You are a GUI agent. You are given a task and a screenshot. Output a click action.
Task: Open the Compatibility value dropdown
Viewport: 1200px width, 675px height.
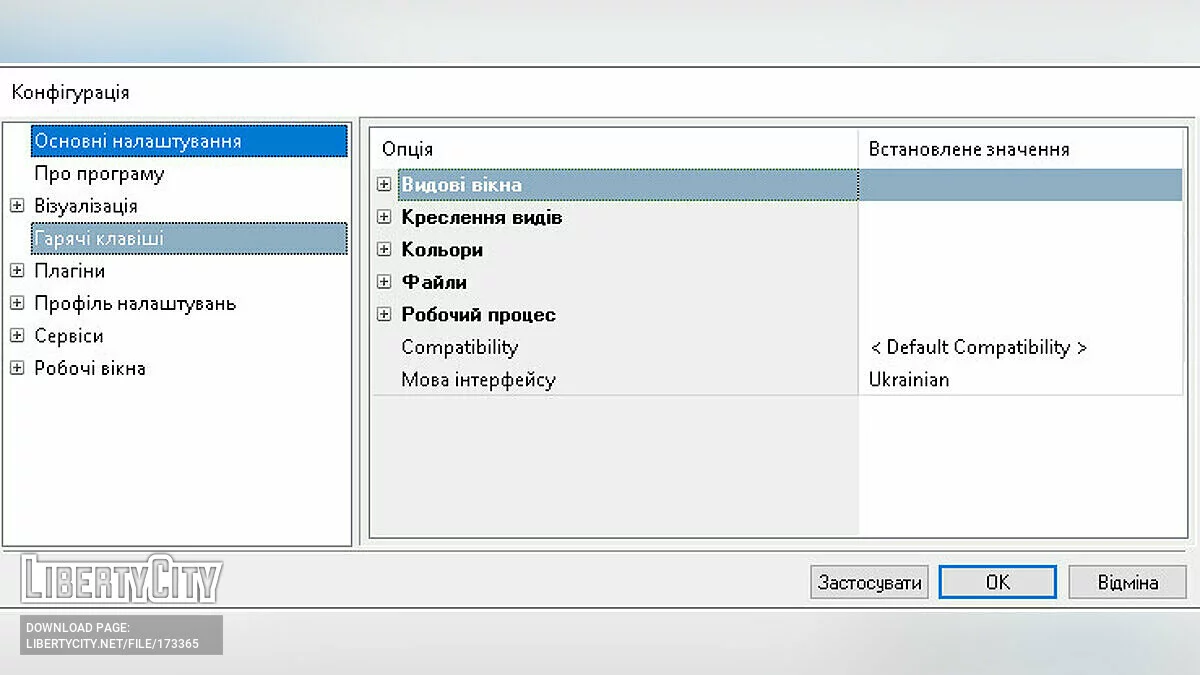[977, 347]
